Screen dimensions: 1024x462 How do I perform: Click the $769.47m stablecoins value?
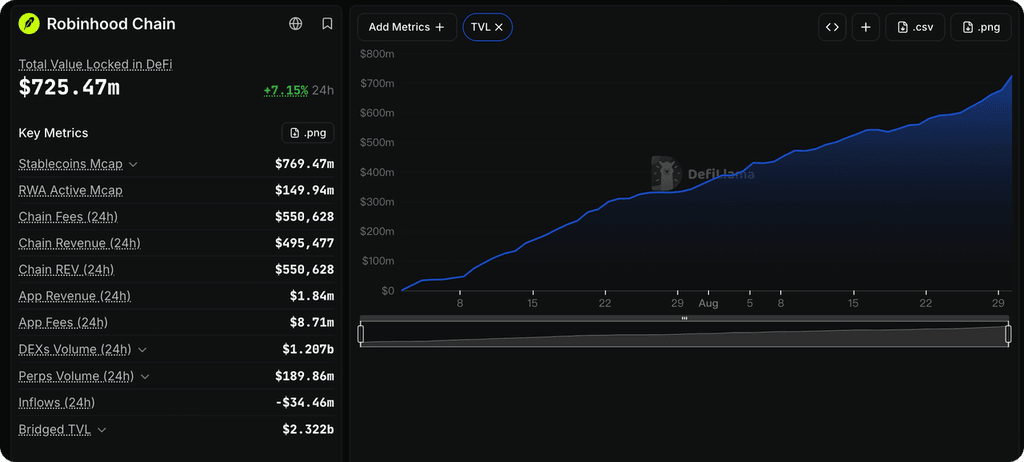click(304, 164)
